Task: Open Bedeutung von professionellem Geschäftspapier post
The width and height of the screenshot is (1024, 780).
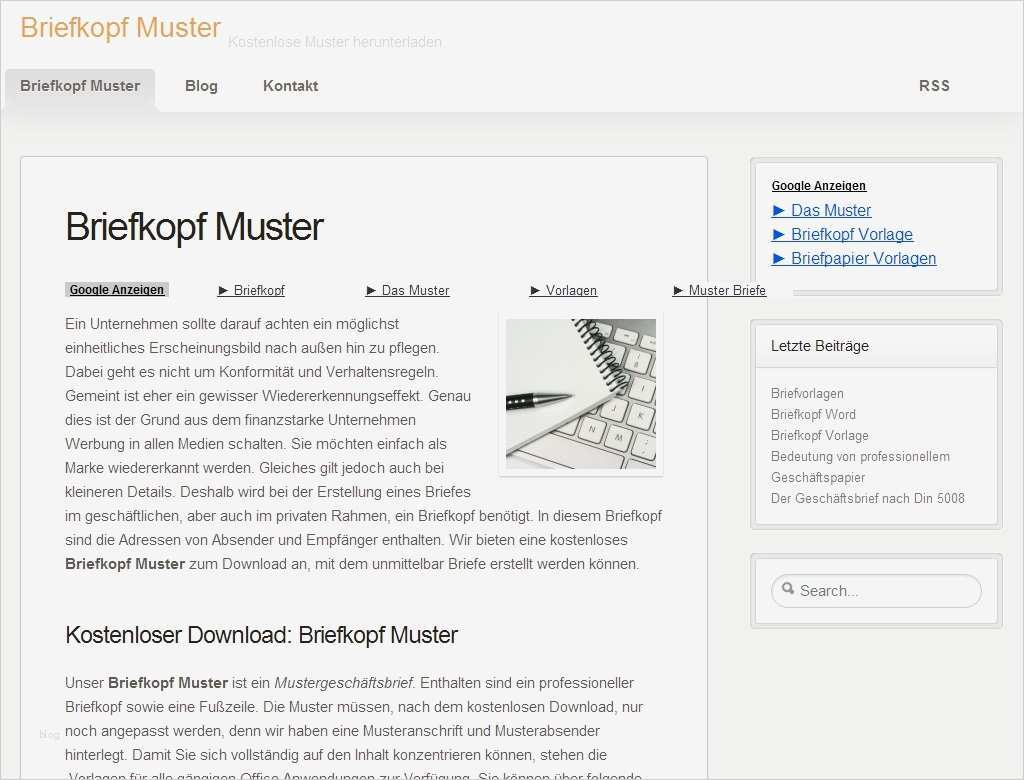Action: pyautogui.click(x=860, y=466)
